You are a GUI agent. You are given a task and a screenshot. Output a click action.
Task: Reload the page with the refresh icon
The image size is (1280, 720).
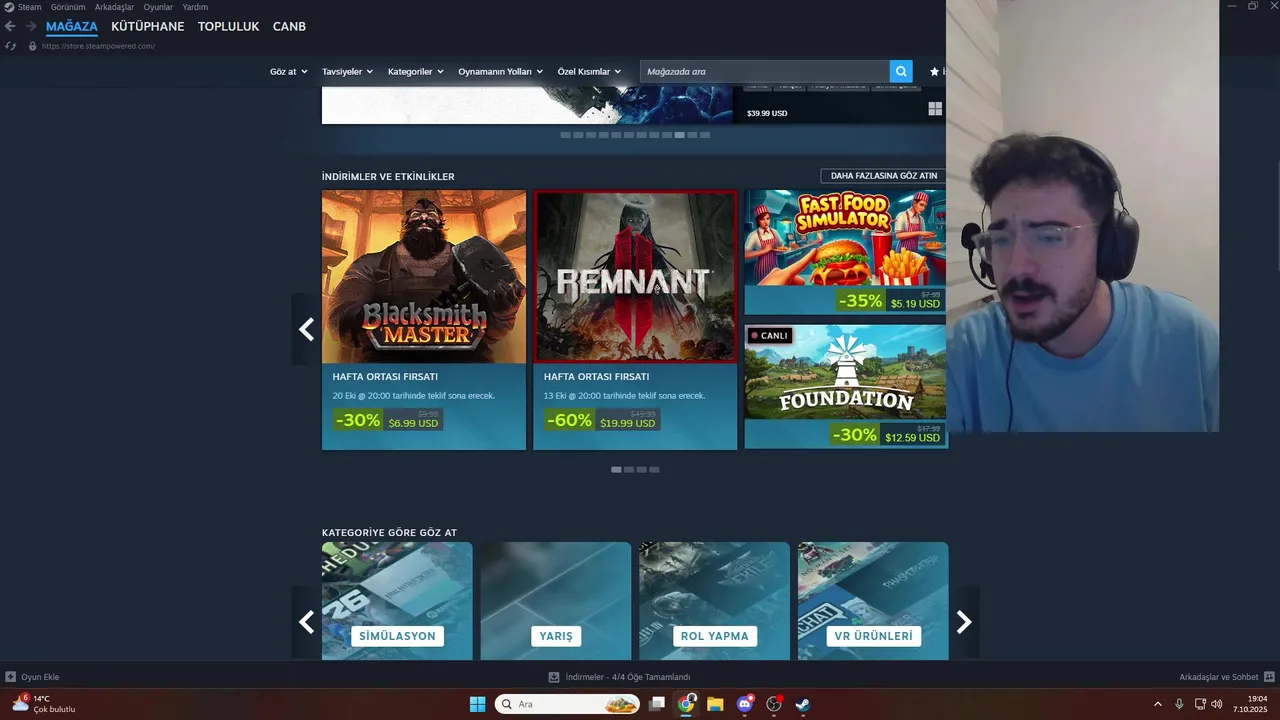(10, 46)
